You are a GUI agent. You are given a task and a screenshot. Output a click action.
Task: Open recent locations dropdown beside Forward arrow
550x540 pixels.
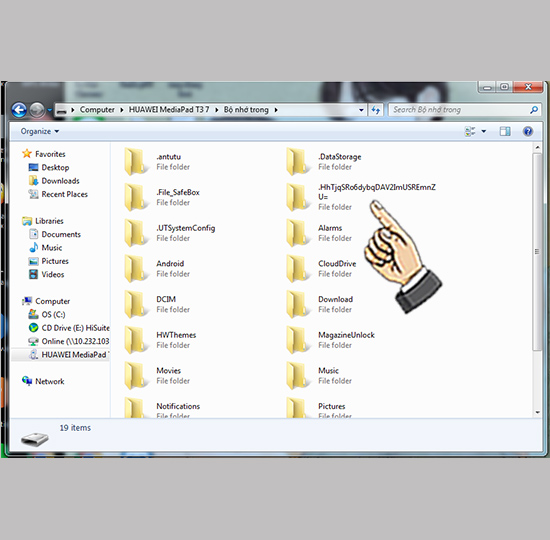click(49, 110)
